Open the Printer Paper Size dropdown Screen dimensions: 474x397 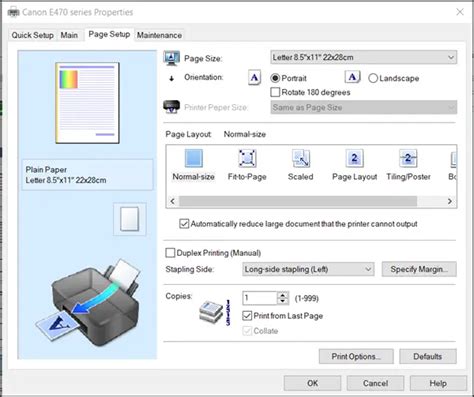tap(364, 107)
